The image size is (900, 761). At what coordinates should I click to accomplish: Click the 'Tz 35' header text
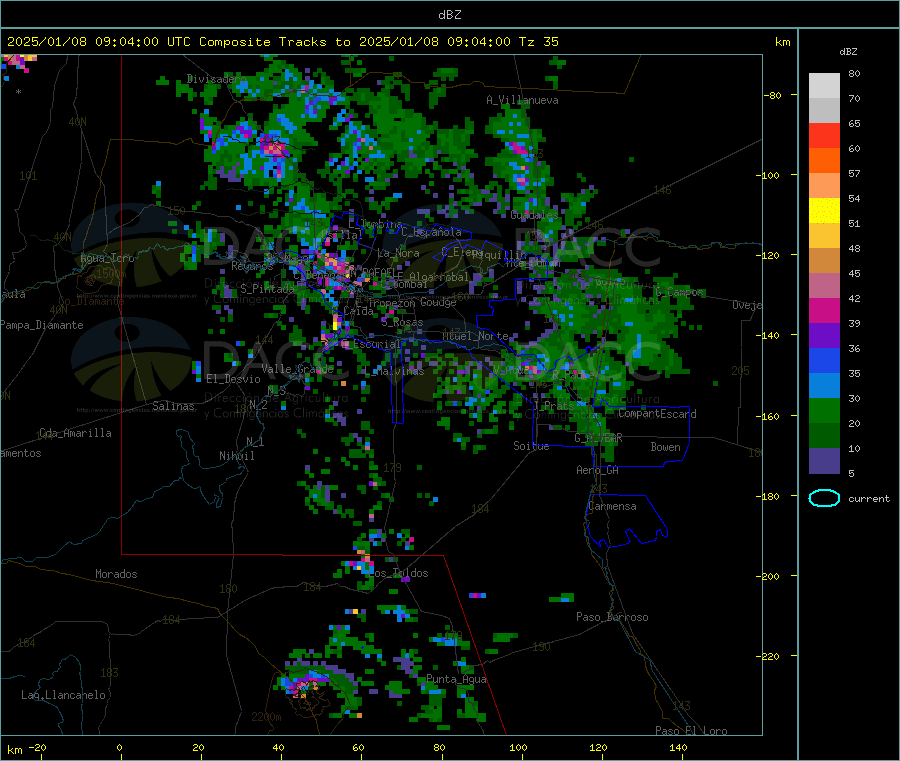[538, 42]
